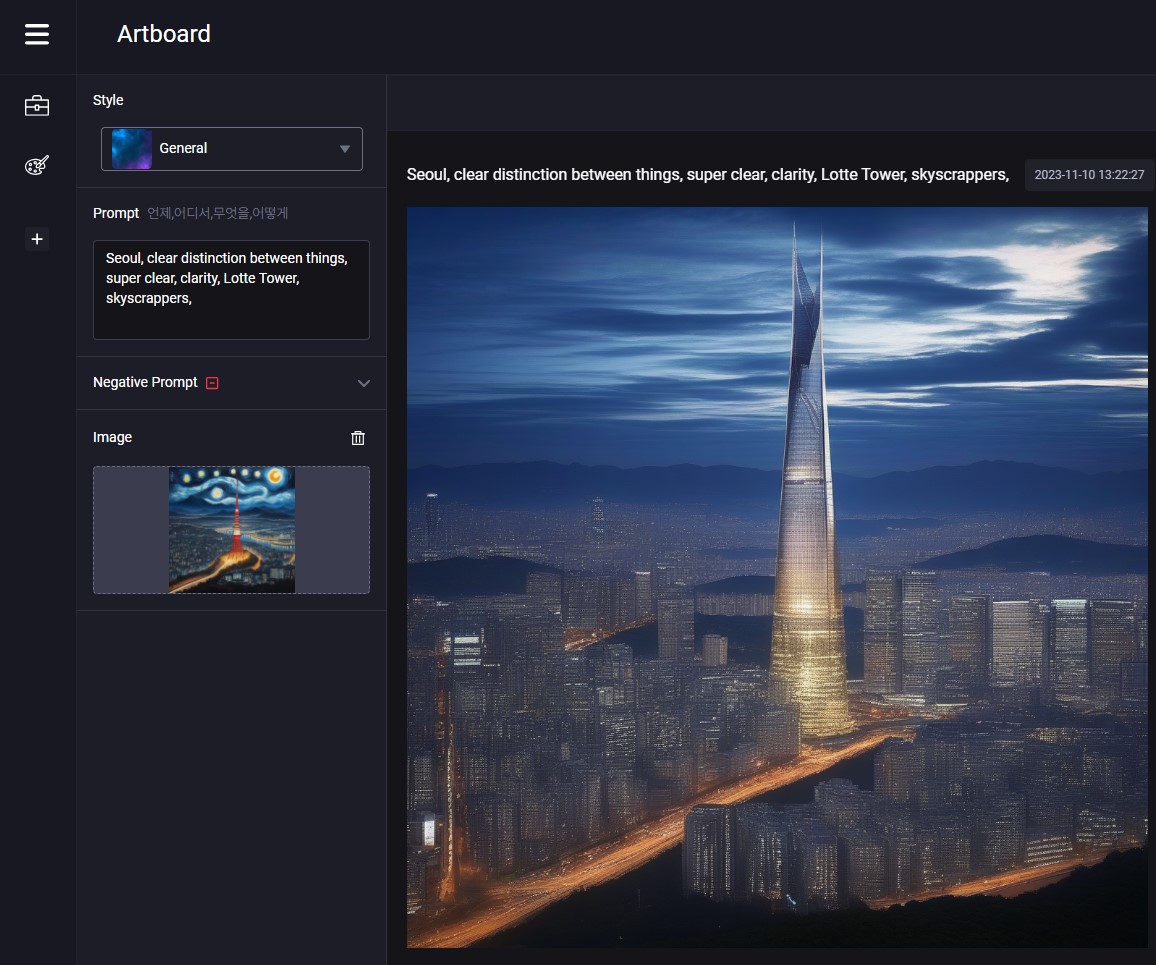
Task: Click the Image section label
Action: tap(112, 438)
